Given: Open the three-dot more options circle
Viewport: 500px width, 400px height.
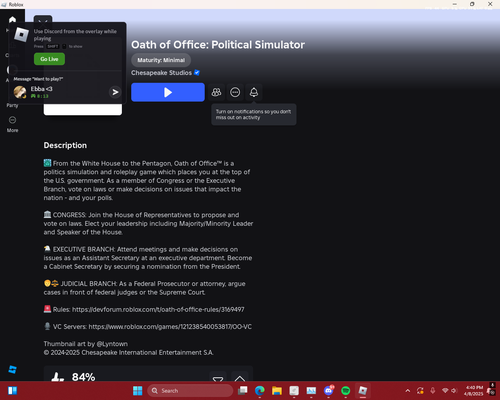Looking at the screenshot, I should pos(235,92).
